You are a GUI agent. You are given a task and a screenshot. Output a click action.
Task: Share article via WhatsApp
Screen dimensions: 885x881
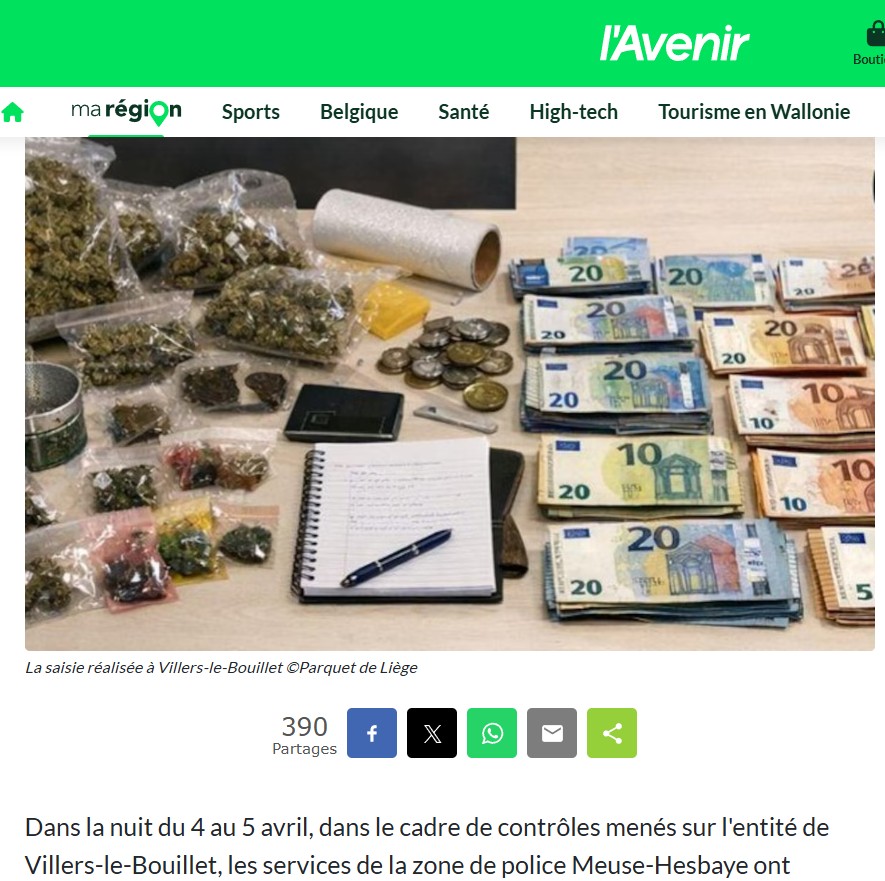pos(492,733)
